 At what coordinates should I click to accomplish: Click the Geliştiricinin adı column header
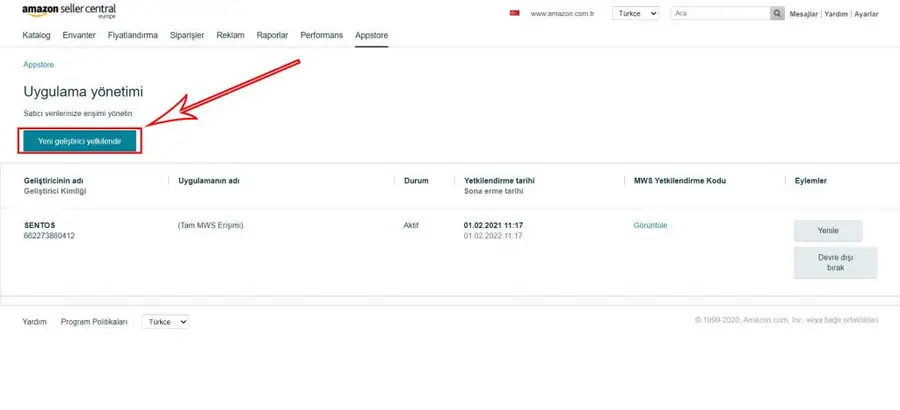pyautogui.click(x=53, y=181)
